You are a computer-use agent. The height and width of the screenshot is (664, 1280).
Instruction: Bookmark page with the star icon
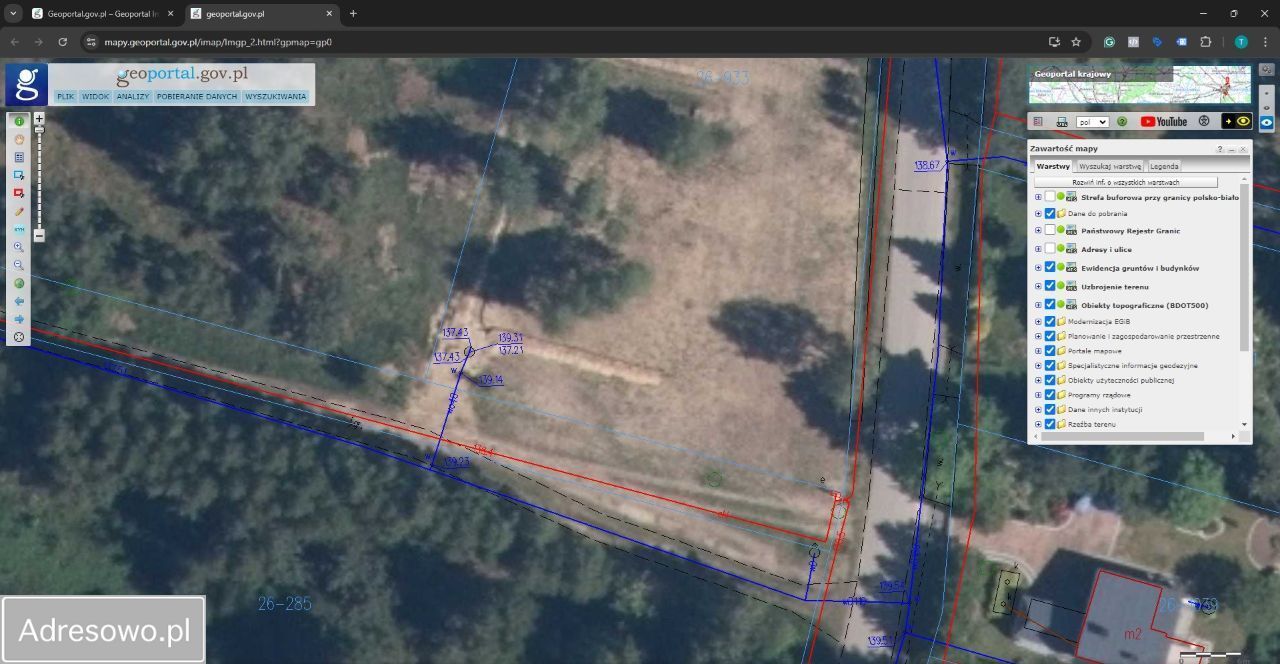coord(1076,42)
